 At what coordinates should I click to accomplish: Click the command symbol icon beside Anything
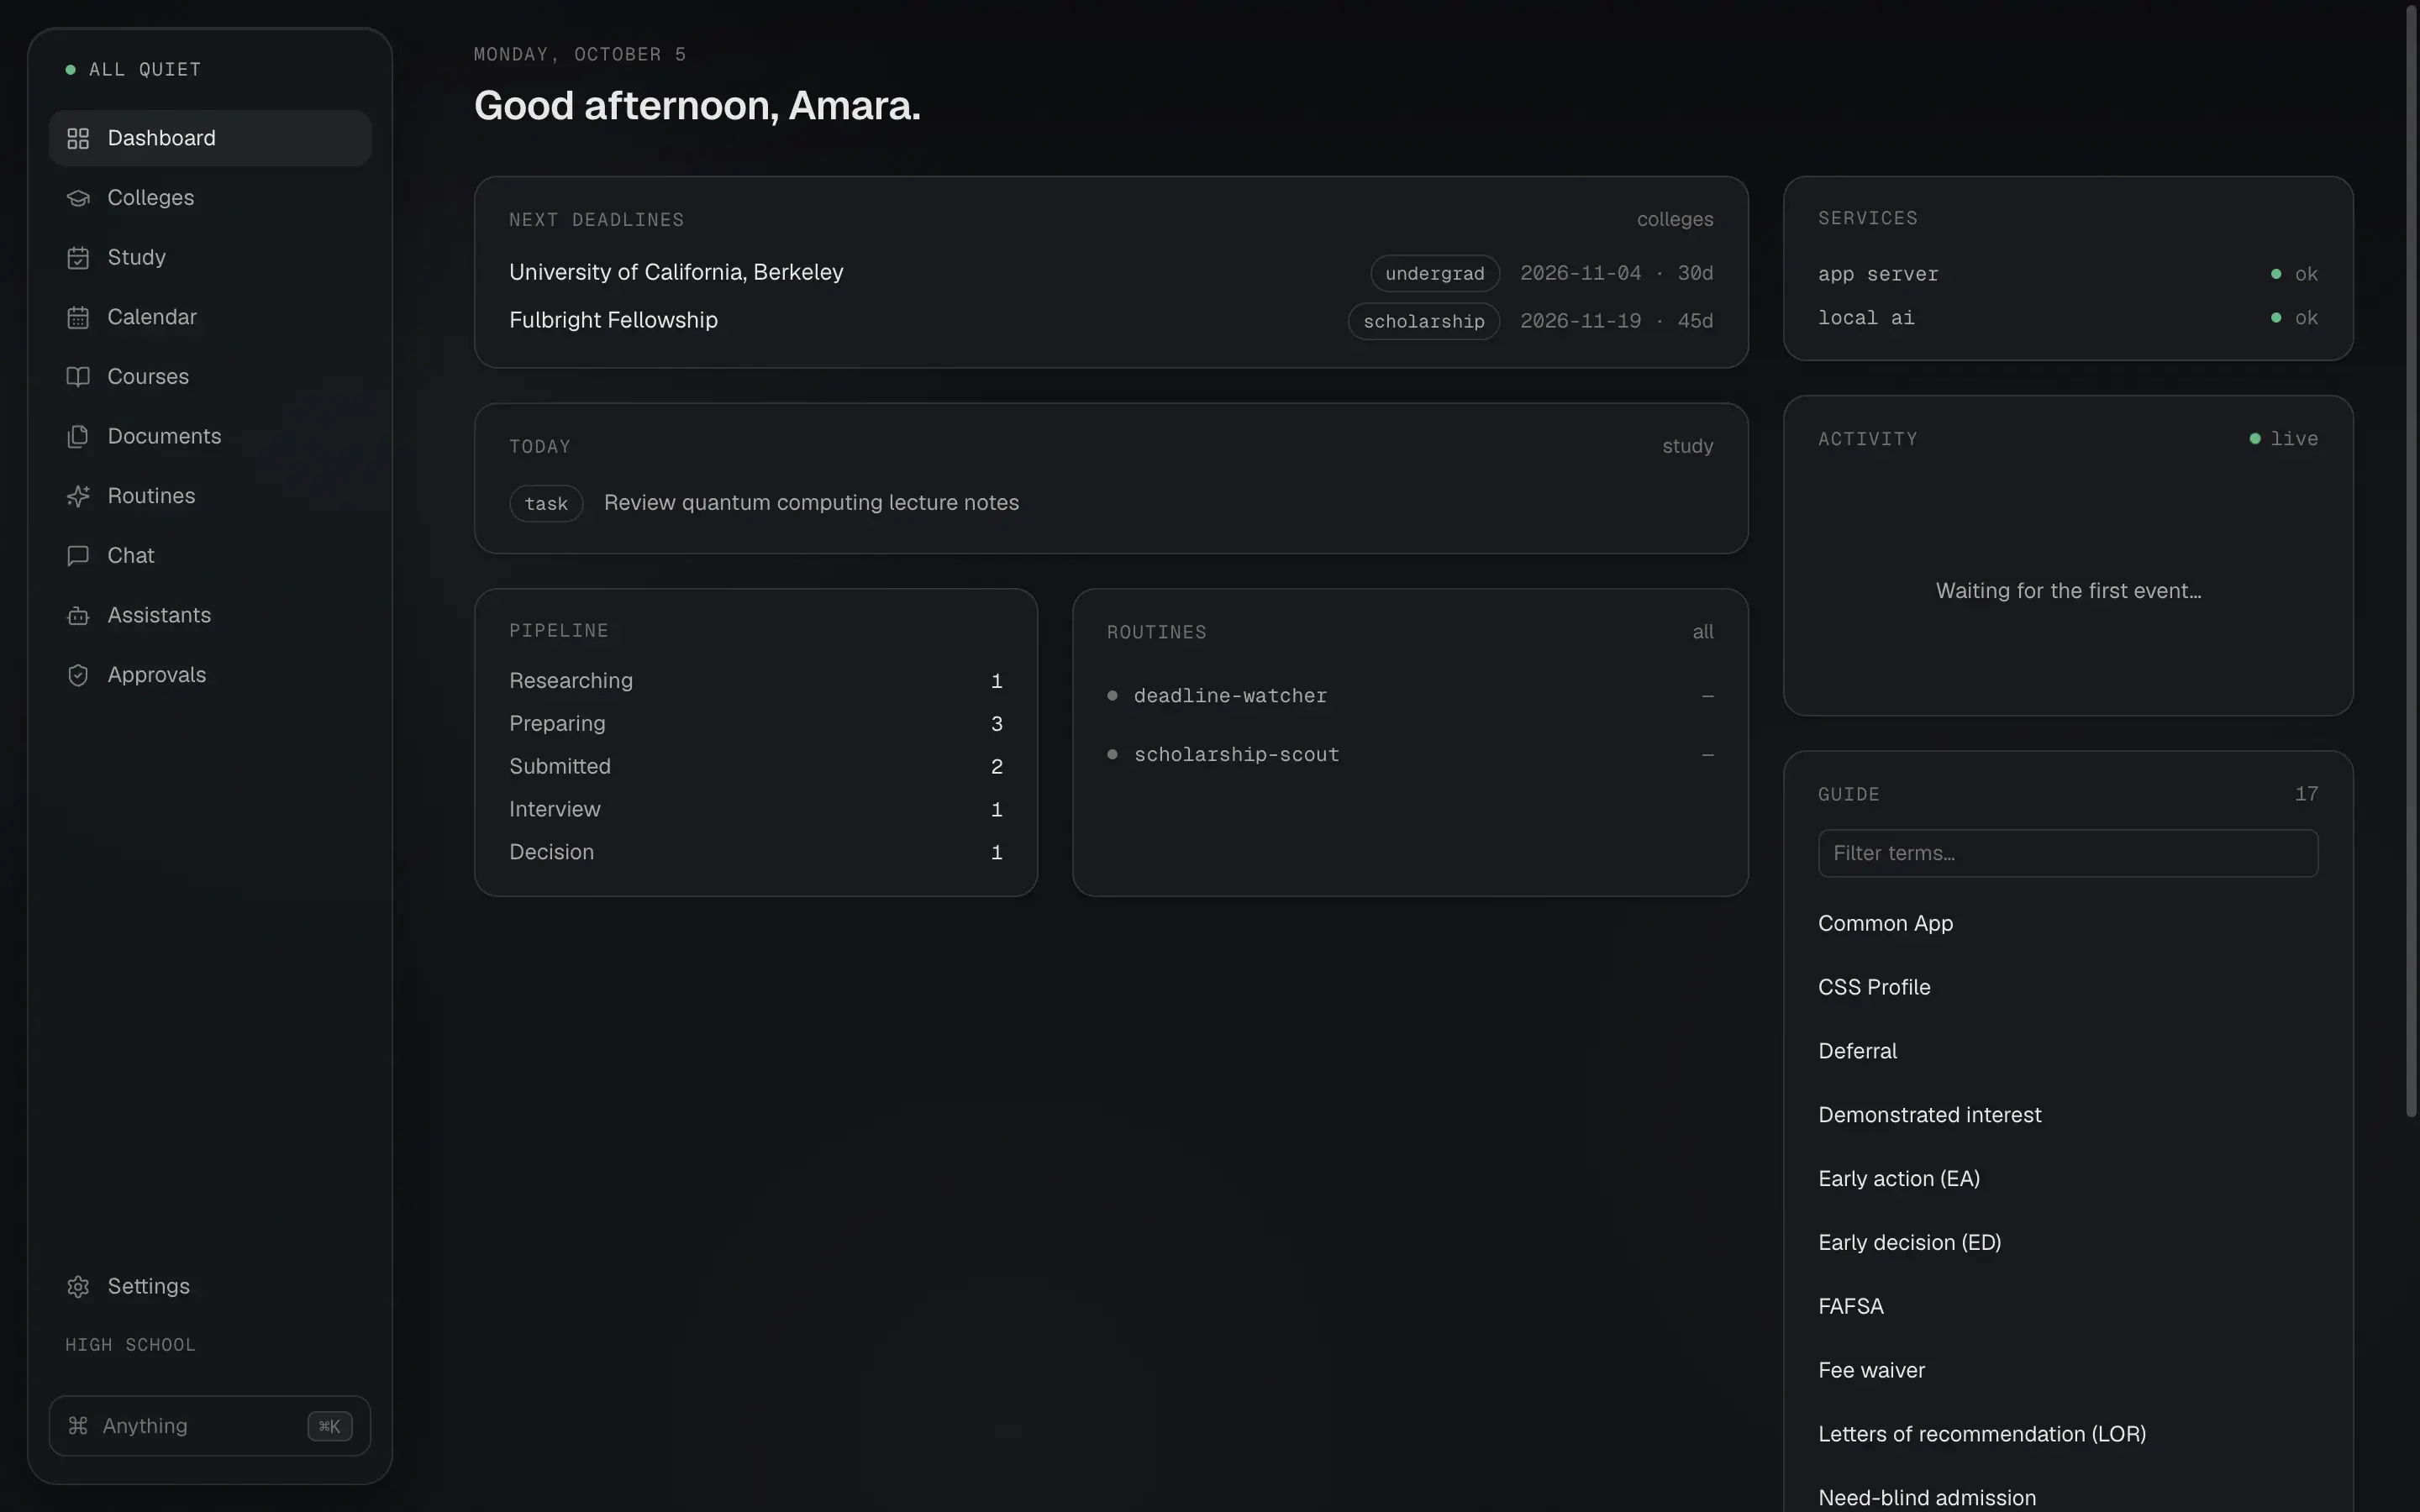click(78, 1426)
